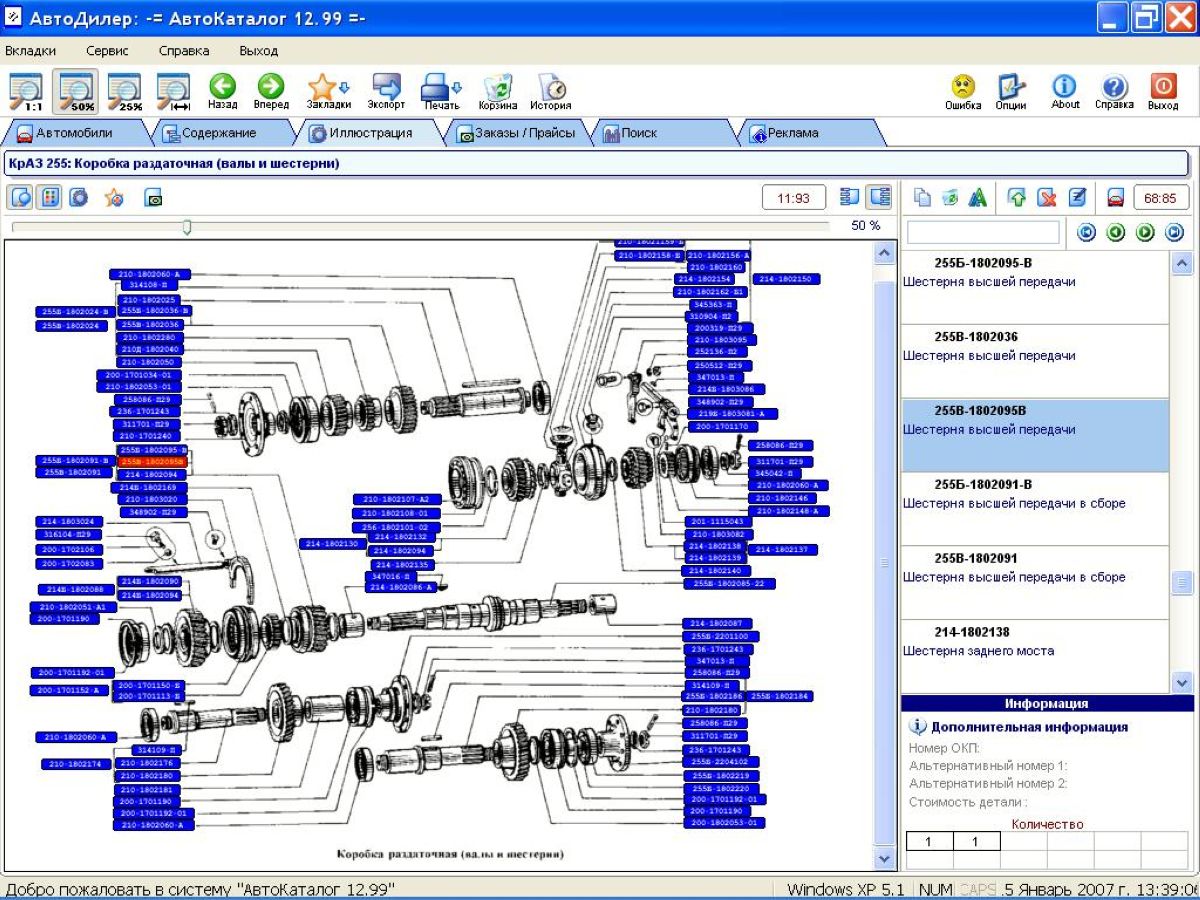Click the 68:85 counter box
Viewport: 1200px width, 900px height.
click(x=1161, y=198)
